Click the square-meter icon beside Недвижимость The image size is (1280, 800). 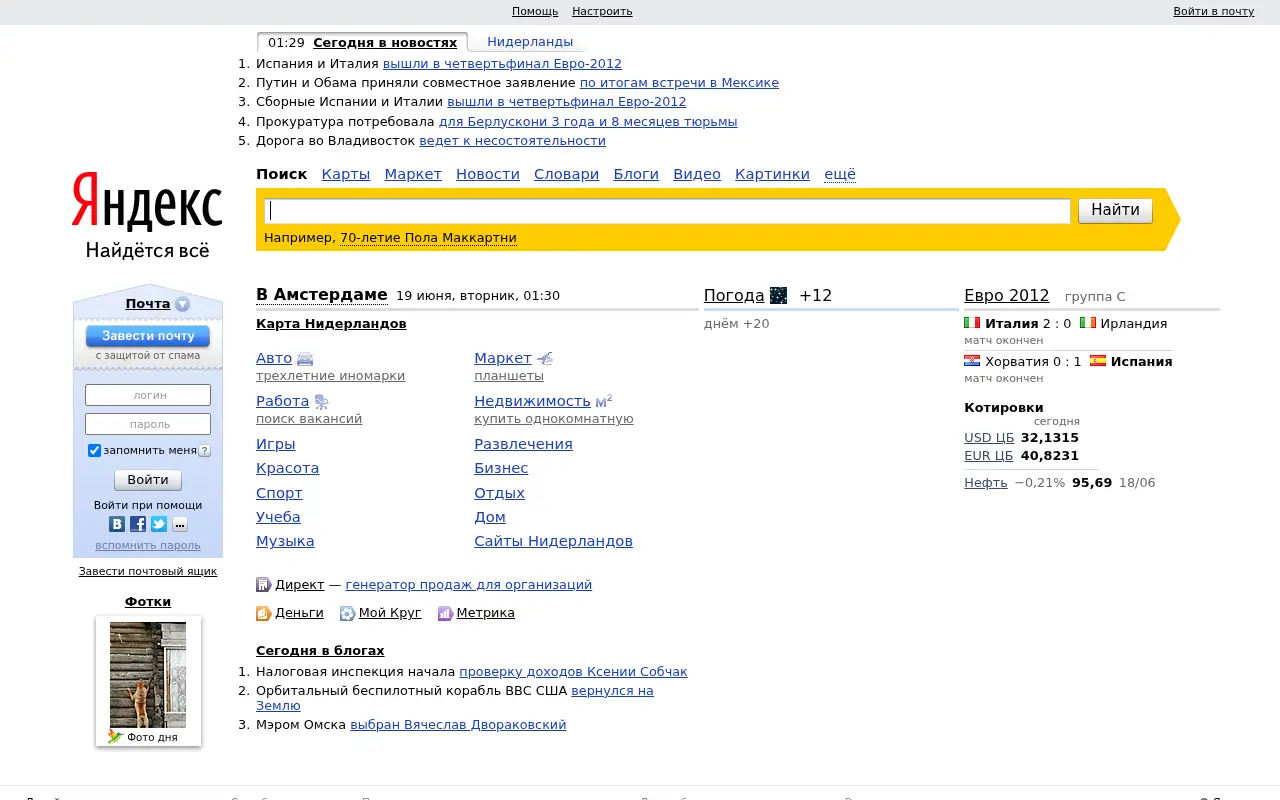point(604,401)
